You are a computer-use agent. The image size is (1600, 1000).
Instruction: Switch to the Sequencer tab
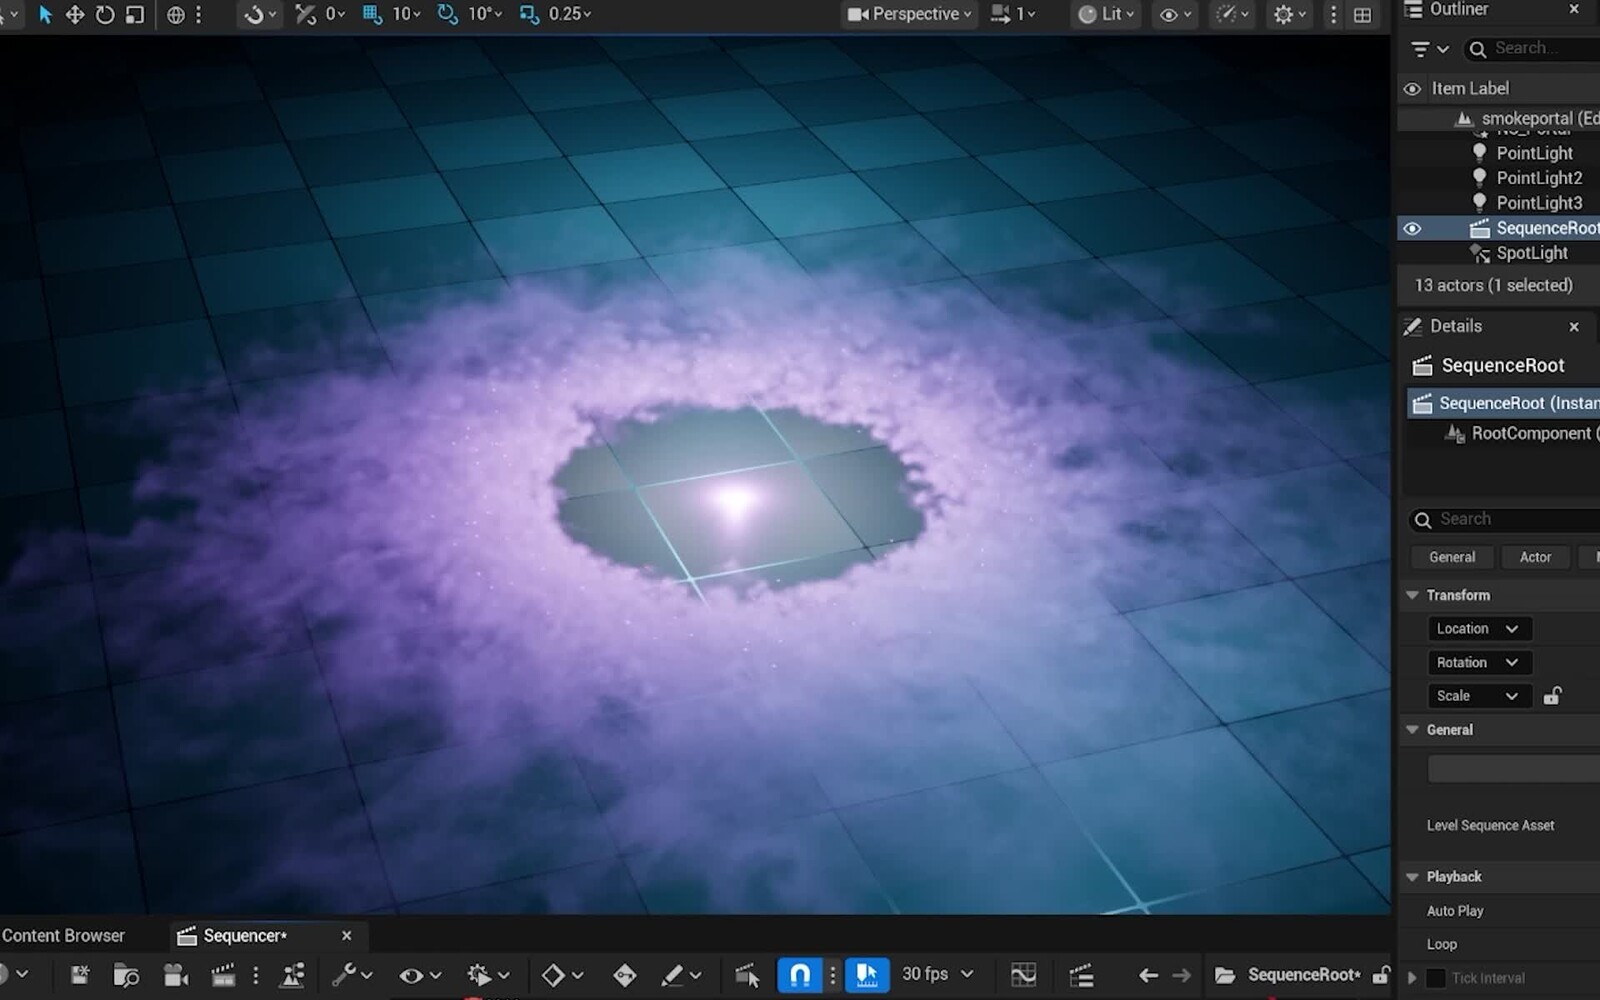(245, 936)
